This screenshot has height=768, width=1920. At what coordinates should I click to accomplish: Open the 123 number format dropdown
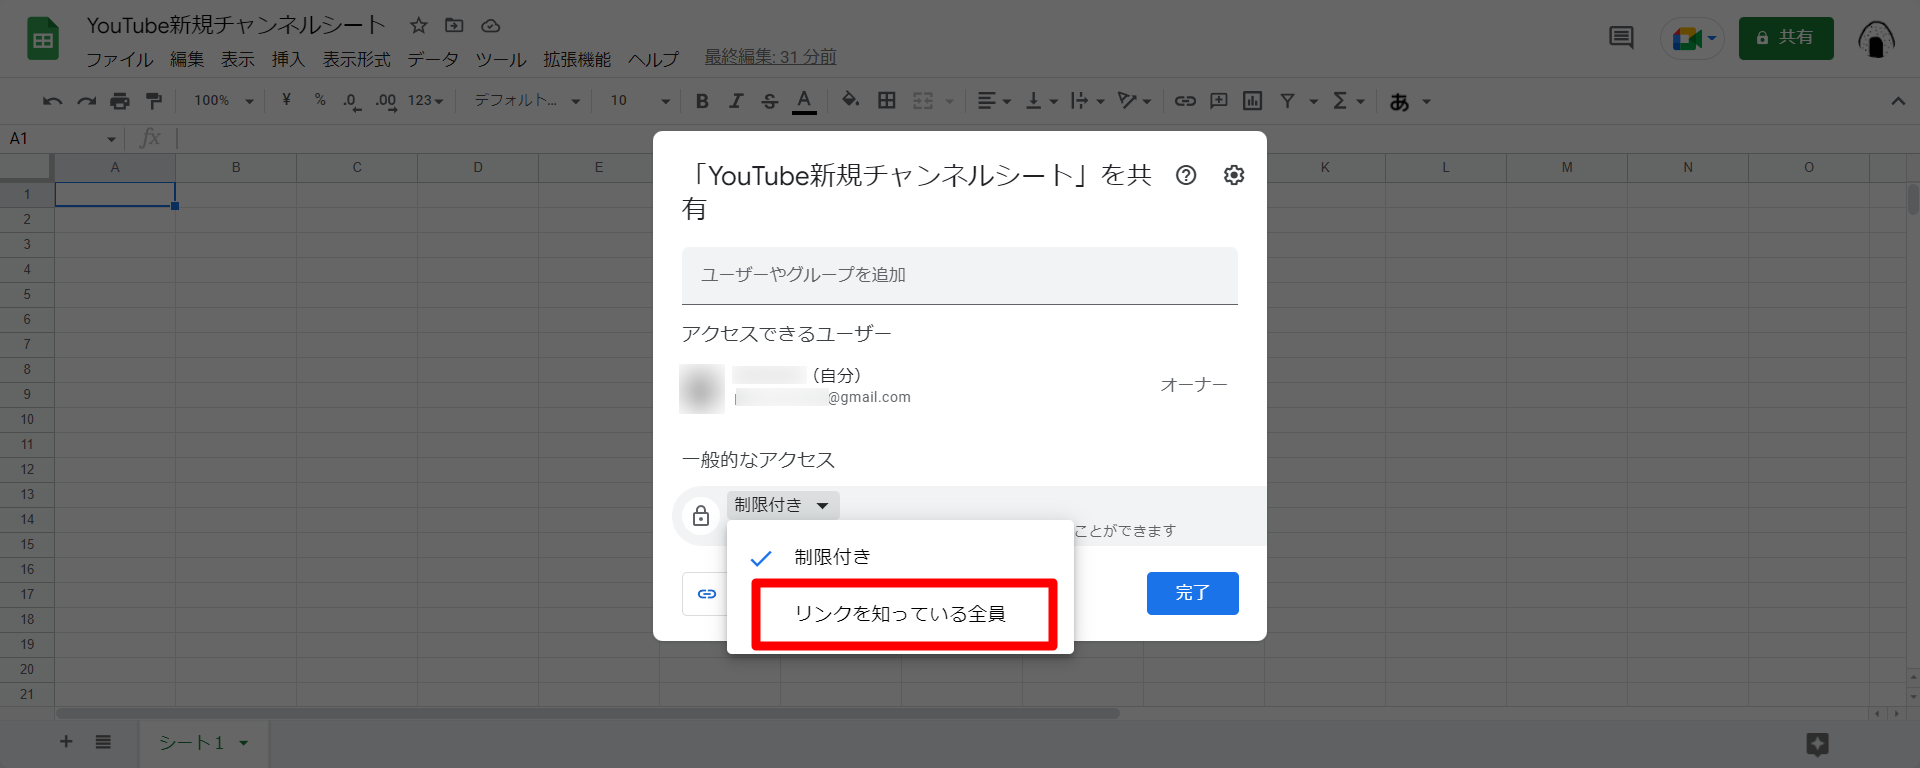click(x=426, y=101)
